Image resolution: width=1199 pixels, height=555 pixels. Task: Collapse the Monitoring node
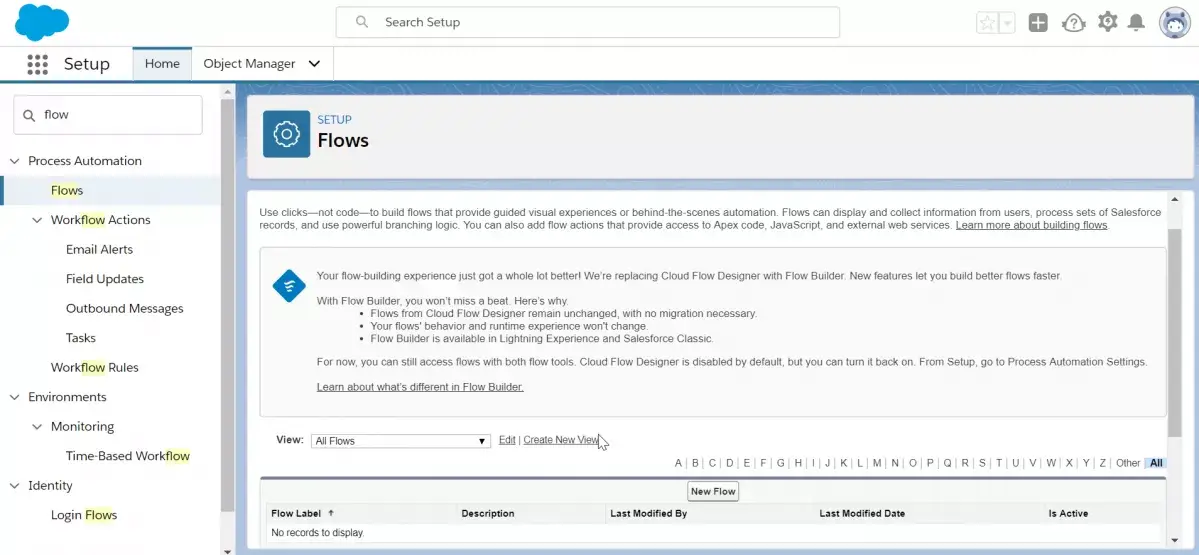pos(37,427)
